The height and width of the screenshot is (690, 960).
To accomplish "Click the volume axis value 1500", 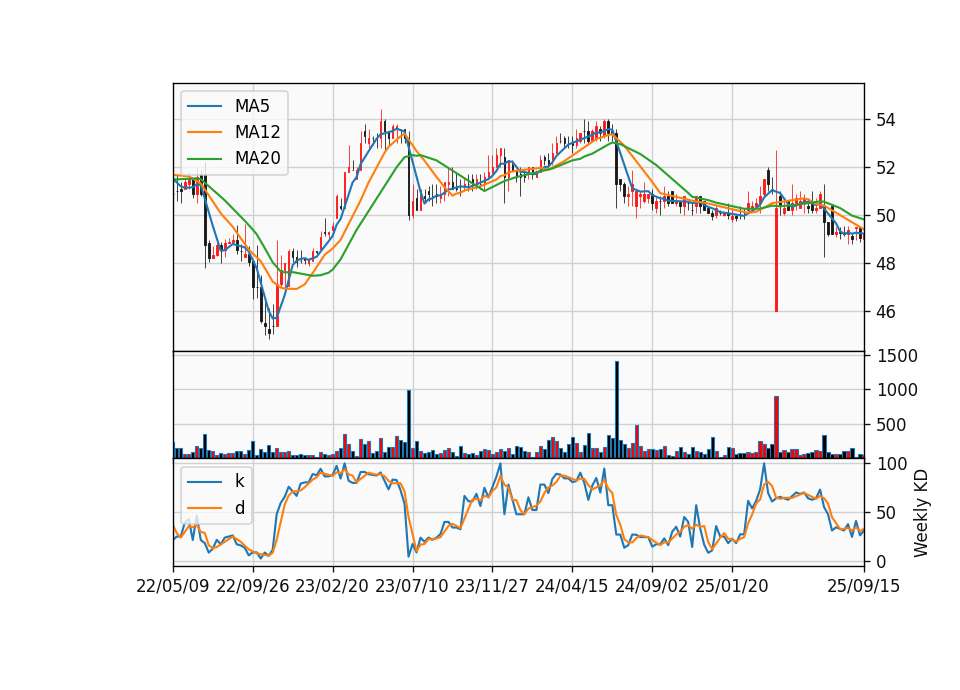I will pos(897,356).
